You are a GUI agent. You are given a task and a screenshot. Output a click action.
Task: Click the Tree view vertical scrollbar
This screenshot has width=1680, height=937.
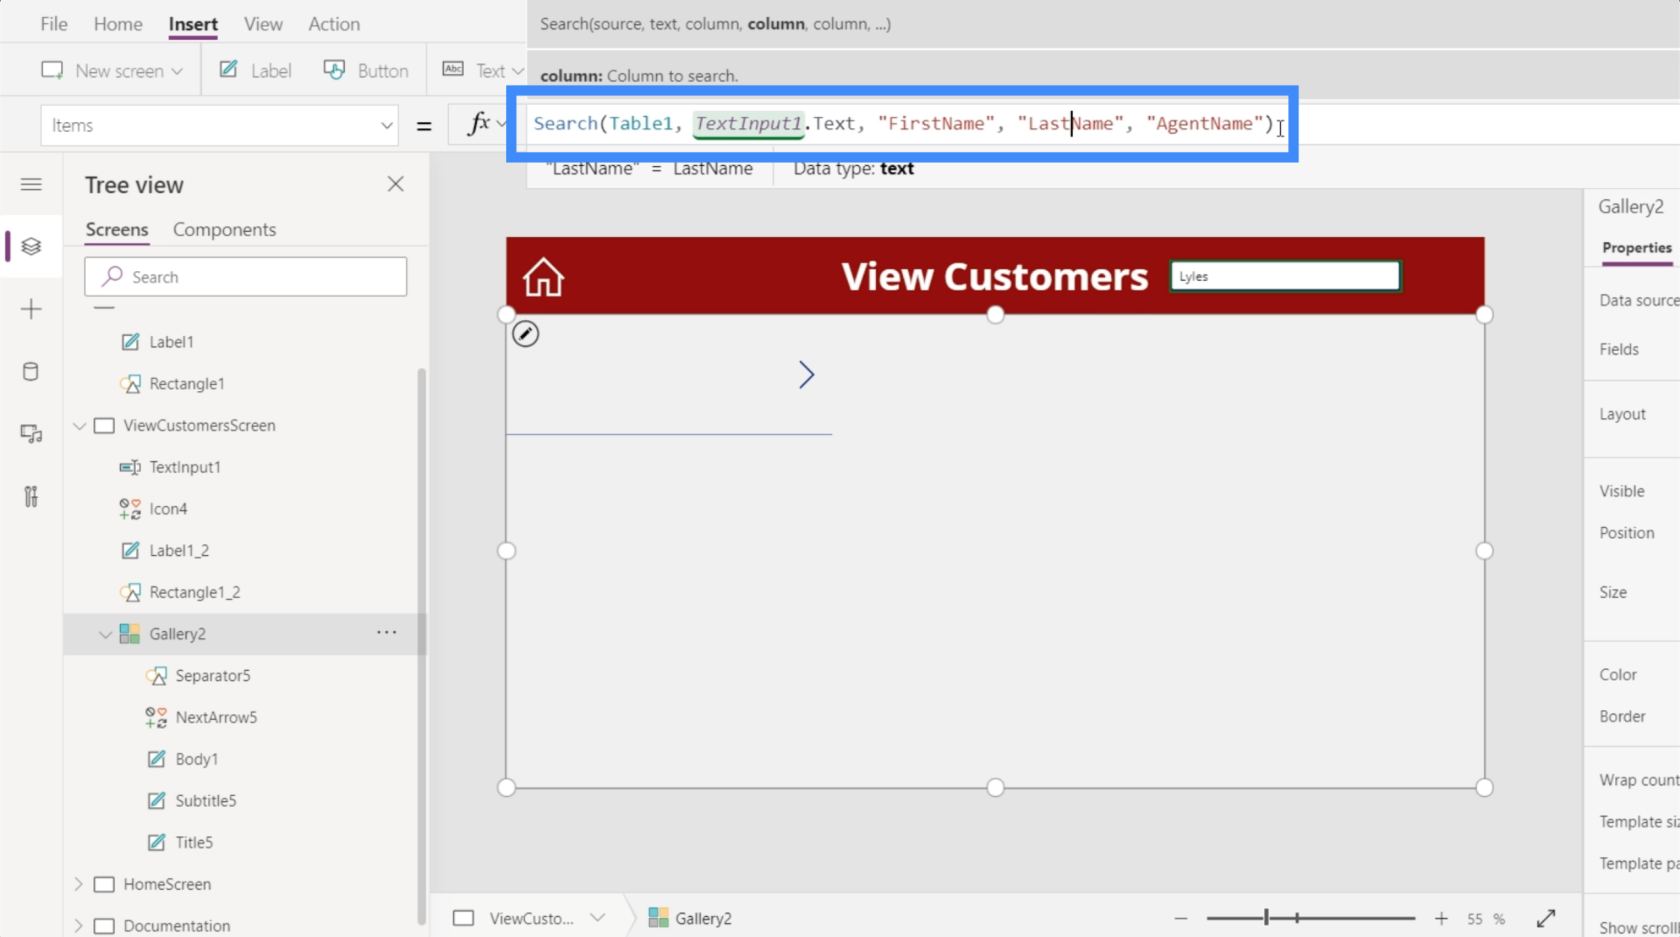pyautogui.click(x=421, y=646)
